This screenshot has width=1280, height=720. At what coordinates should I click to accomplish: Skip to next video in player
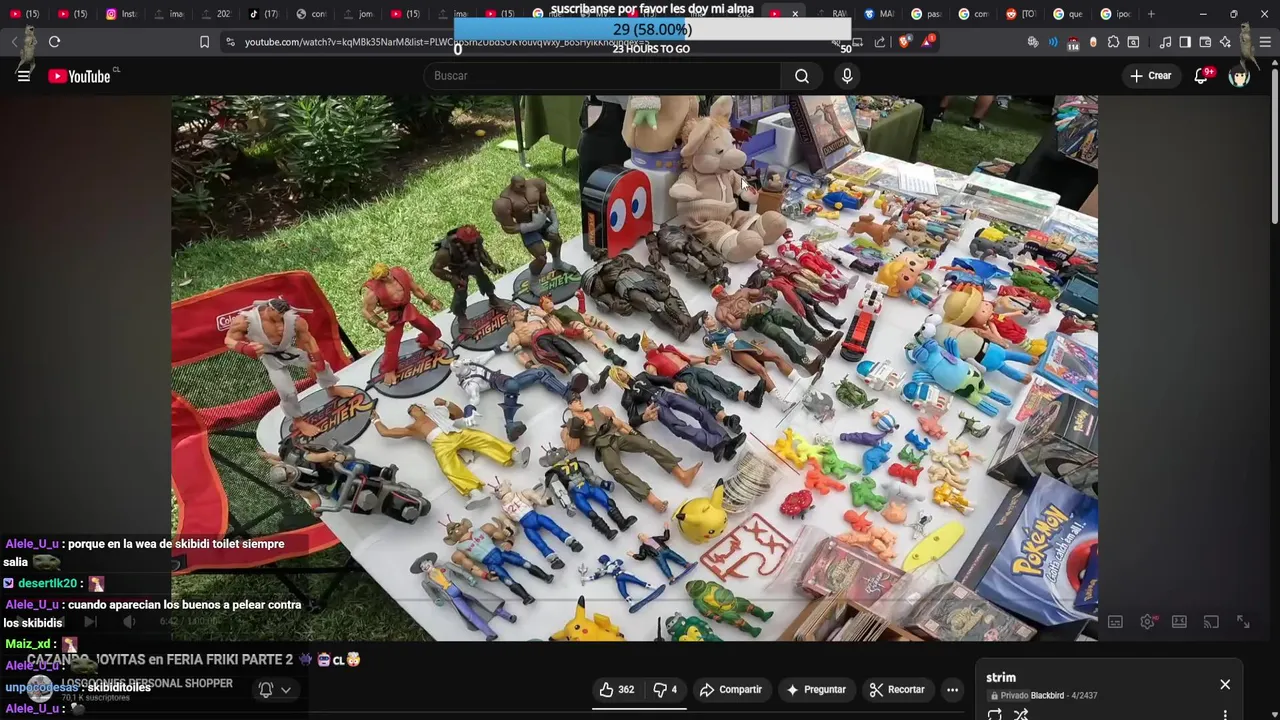coord(90,622)
